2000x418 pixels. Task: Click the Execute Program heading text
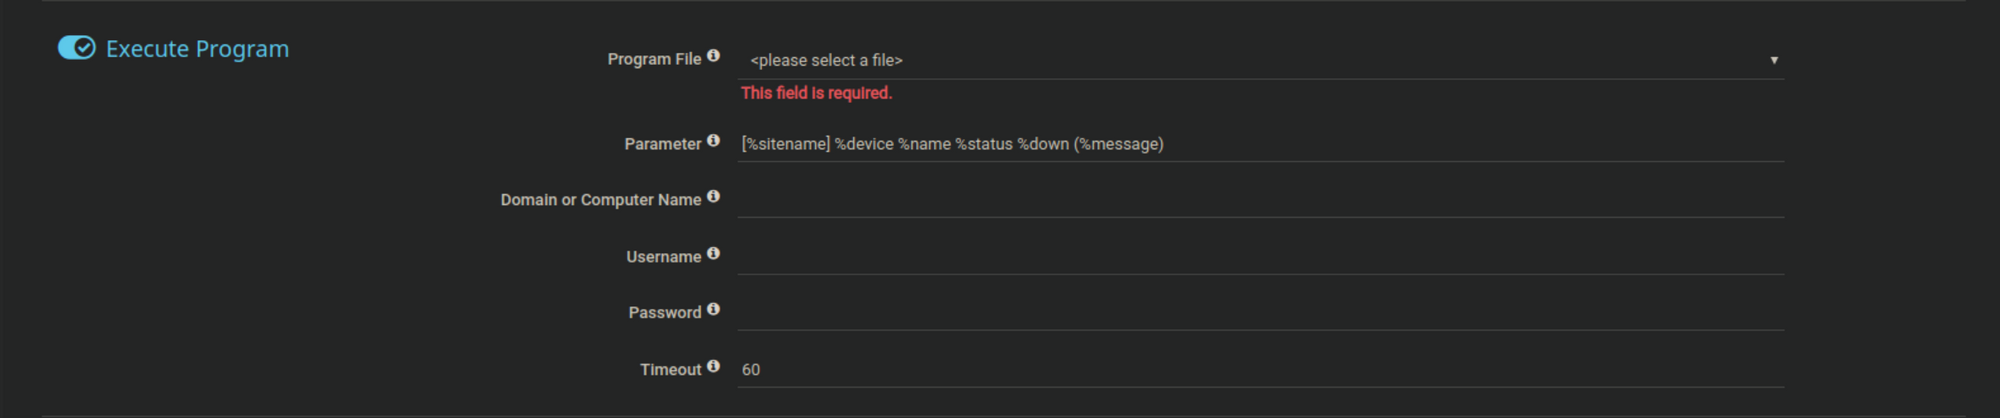click(197, 49)
